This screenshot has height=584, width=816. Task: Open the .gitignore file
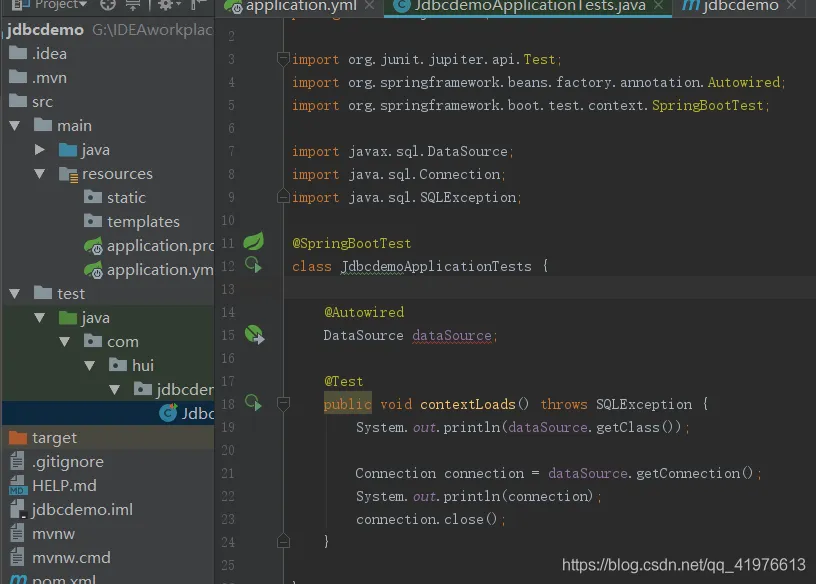point(57,462)
